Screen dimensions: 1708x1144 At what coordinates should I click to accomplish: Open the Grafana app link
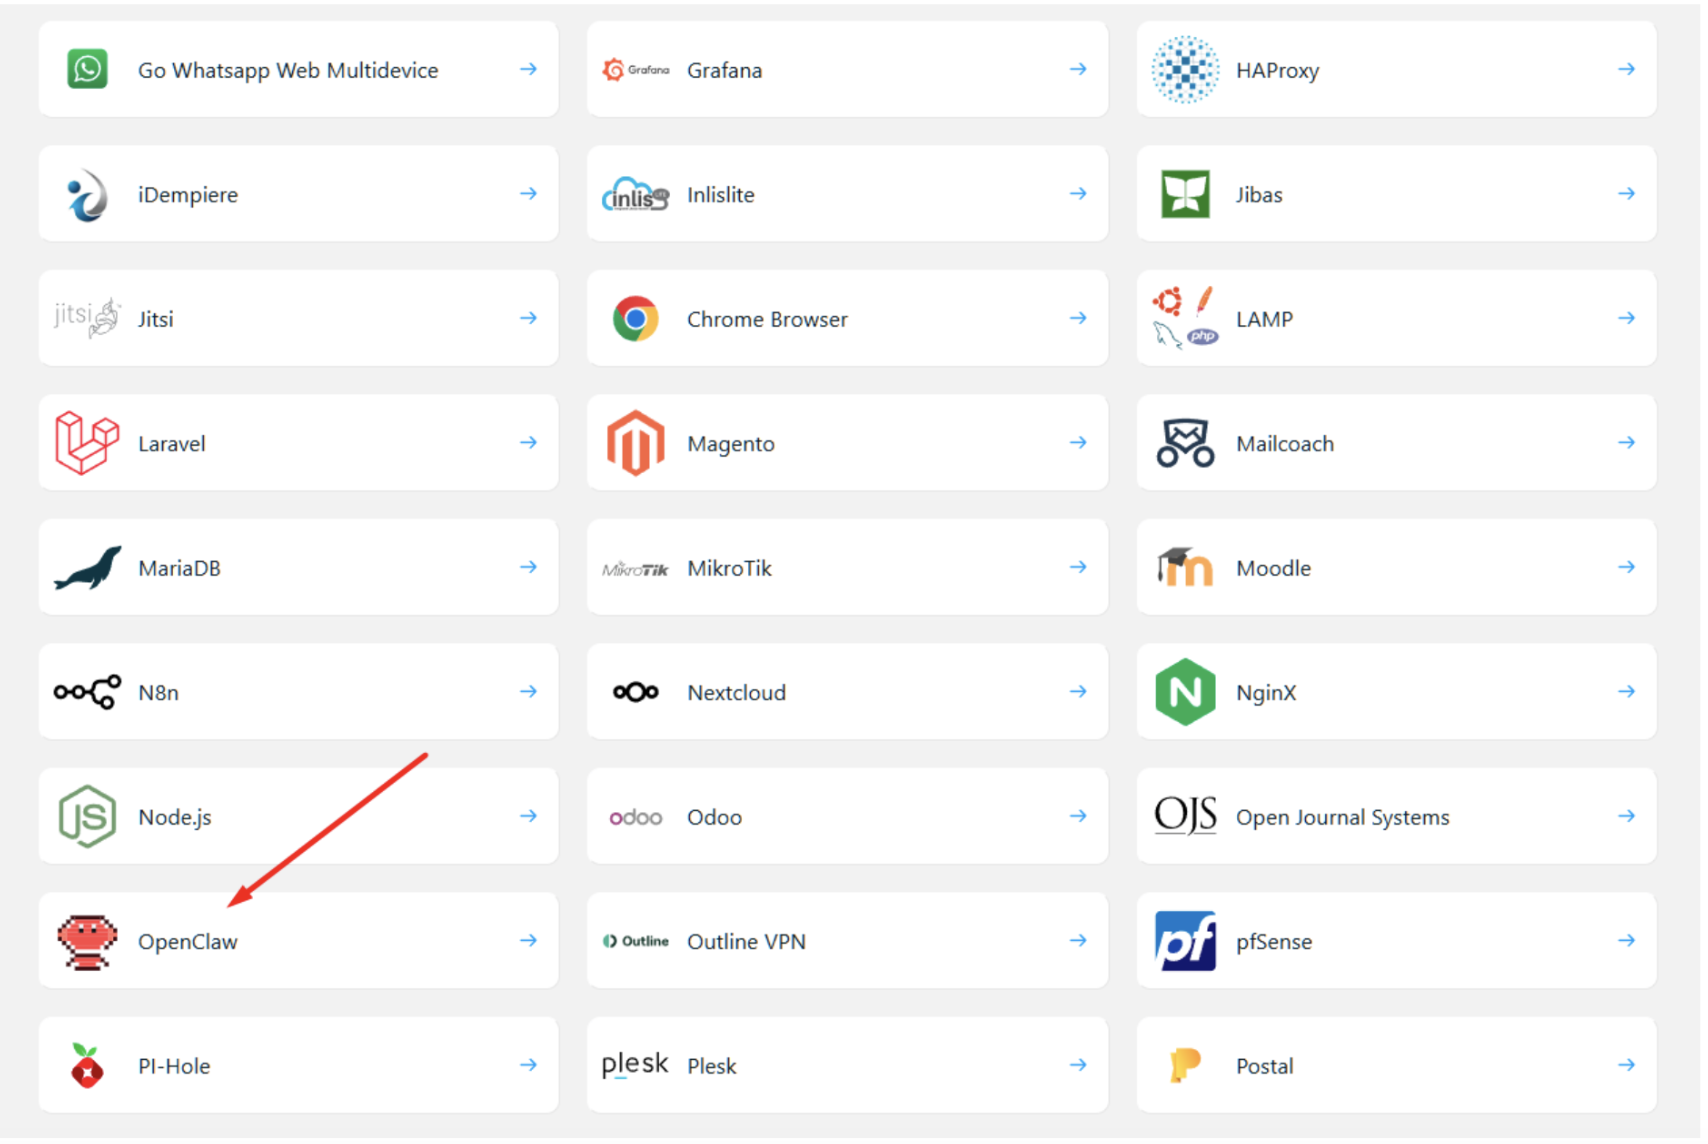pyautogui.click(x=847, y=69)
